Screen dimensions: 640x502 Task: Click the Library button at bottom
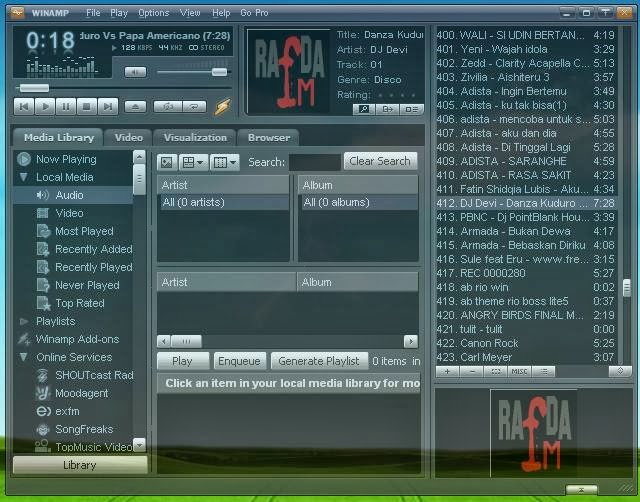click(x=80, y=465)
